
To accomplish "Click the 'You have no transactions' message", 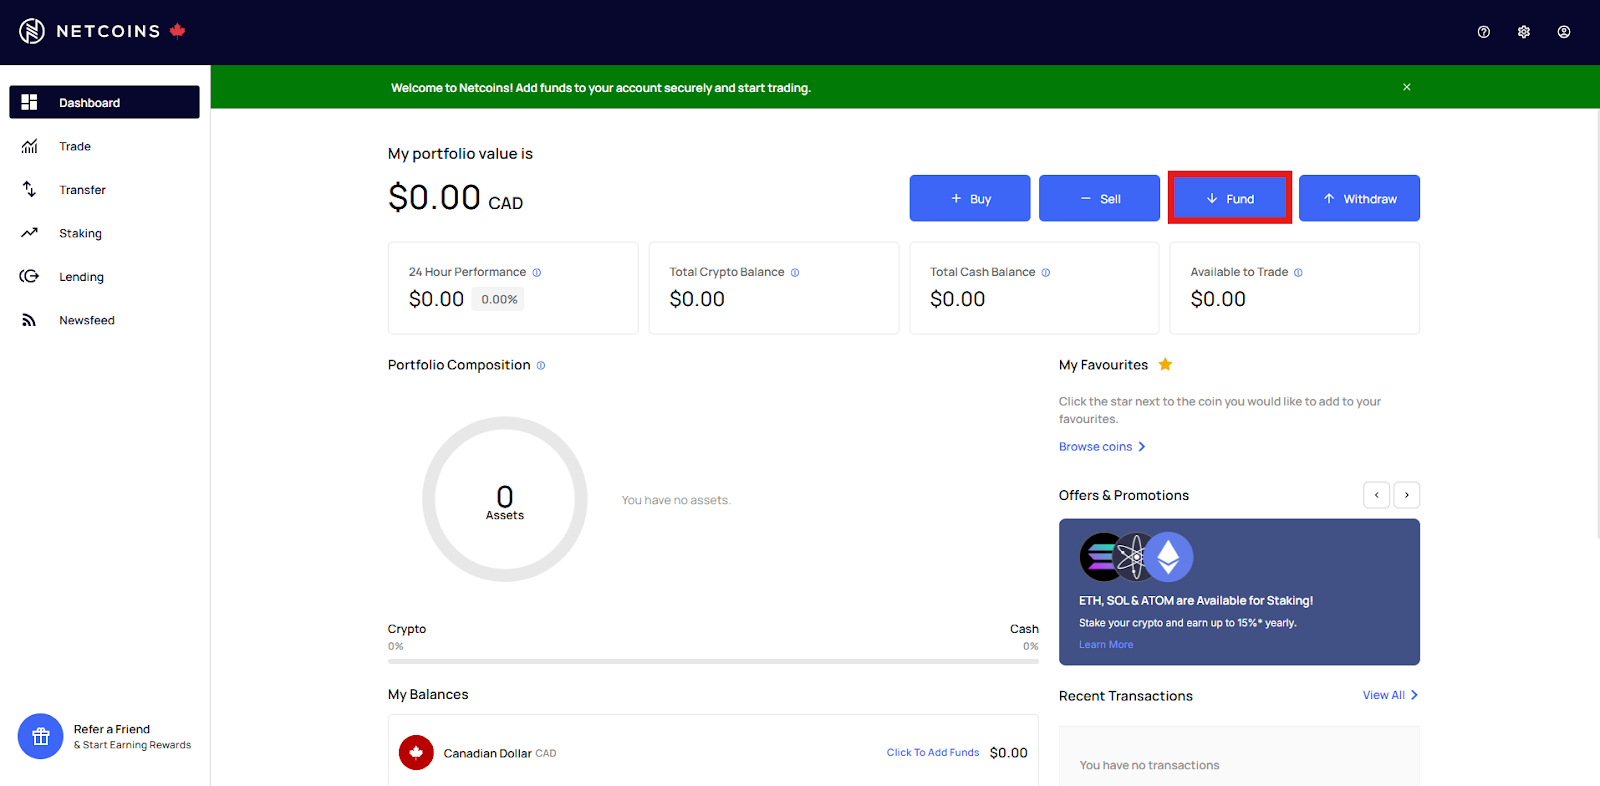I will pyautogui.click(x=1150, y=765).
